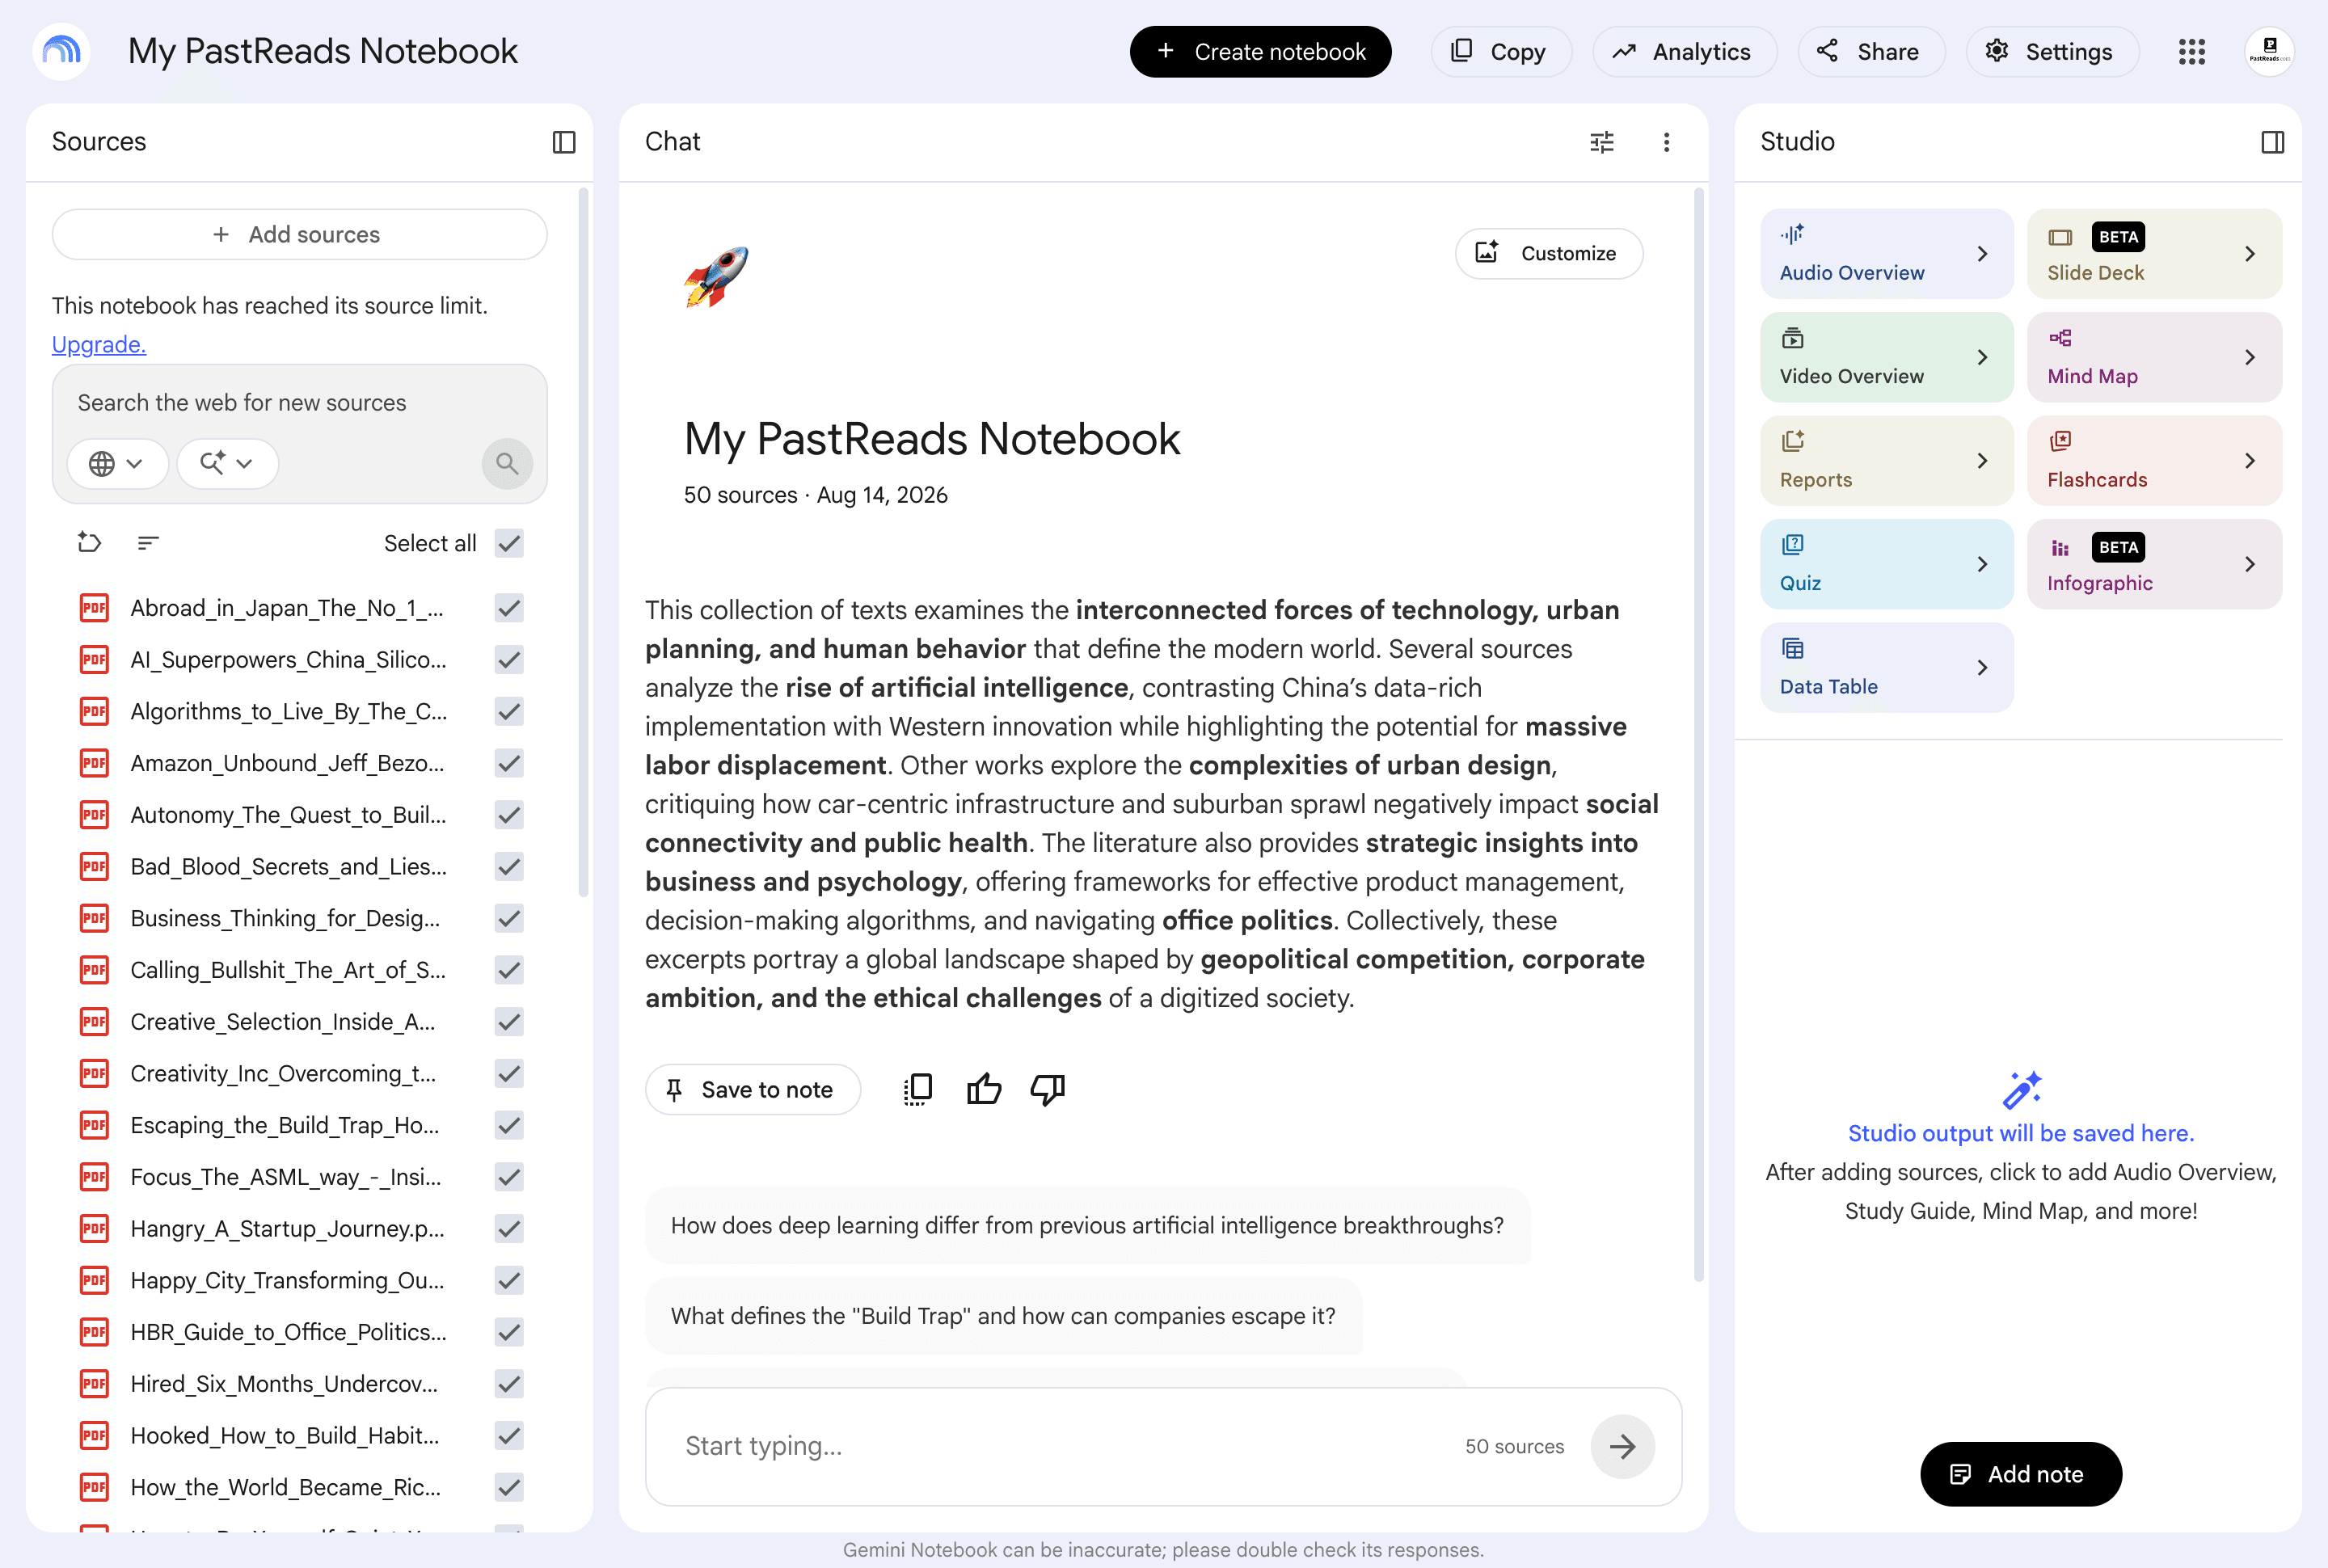Click Copy in the top bar

(1500, 52)
